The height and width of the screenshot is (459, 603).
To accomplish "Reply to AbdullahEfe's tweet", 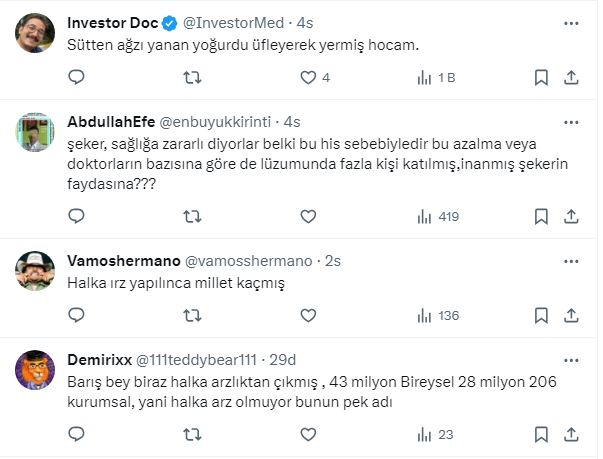I will click(x=76, y=215).
